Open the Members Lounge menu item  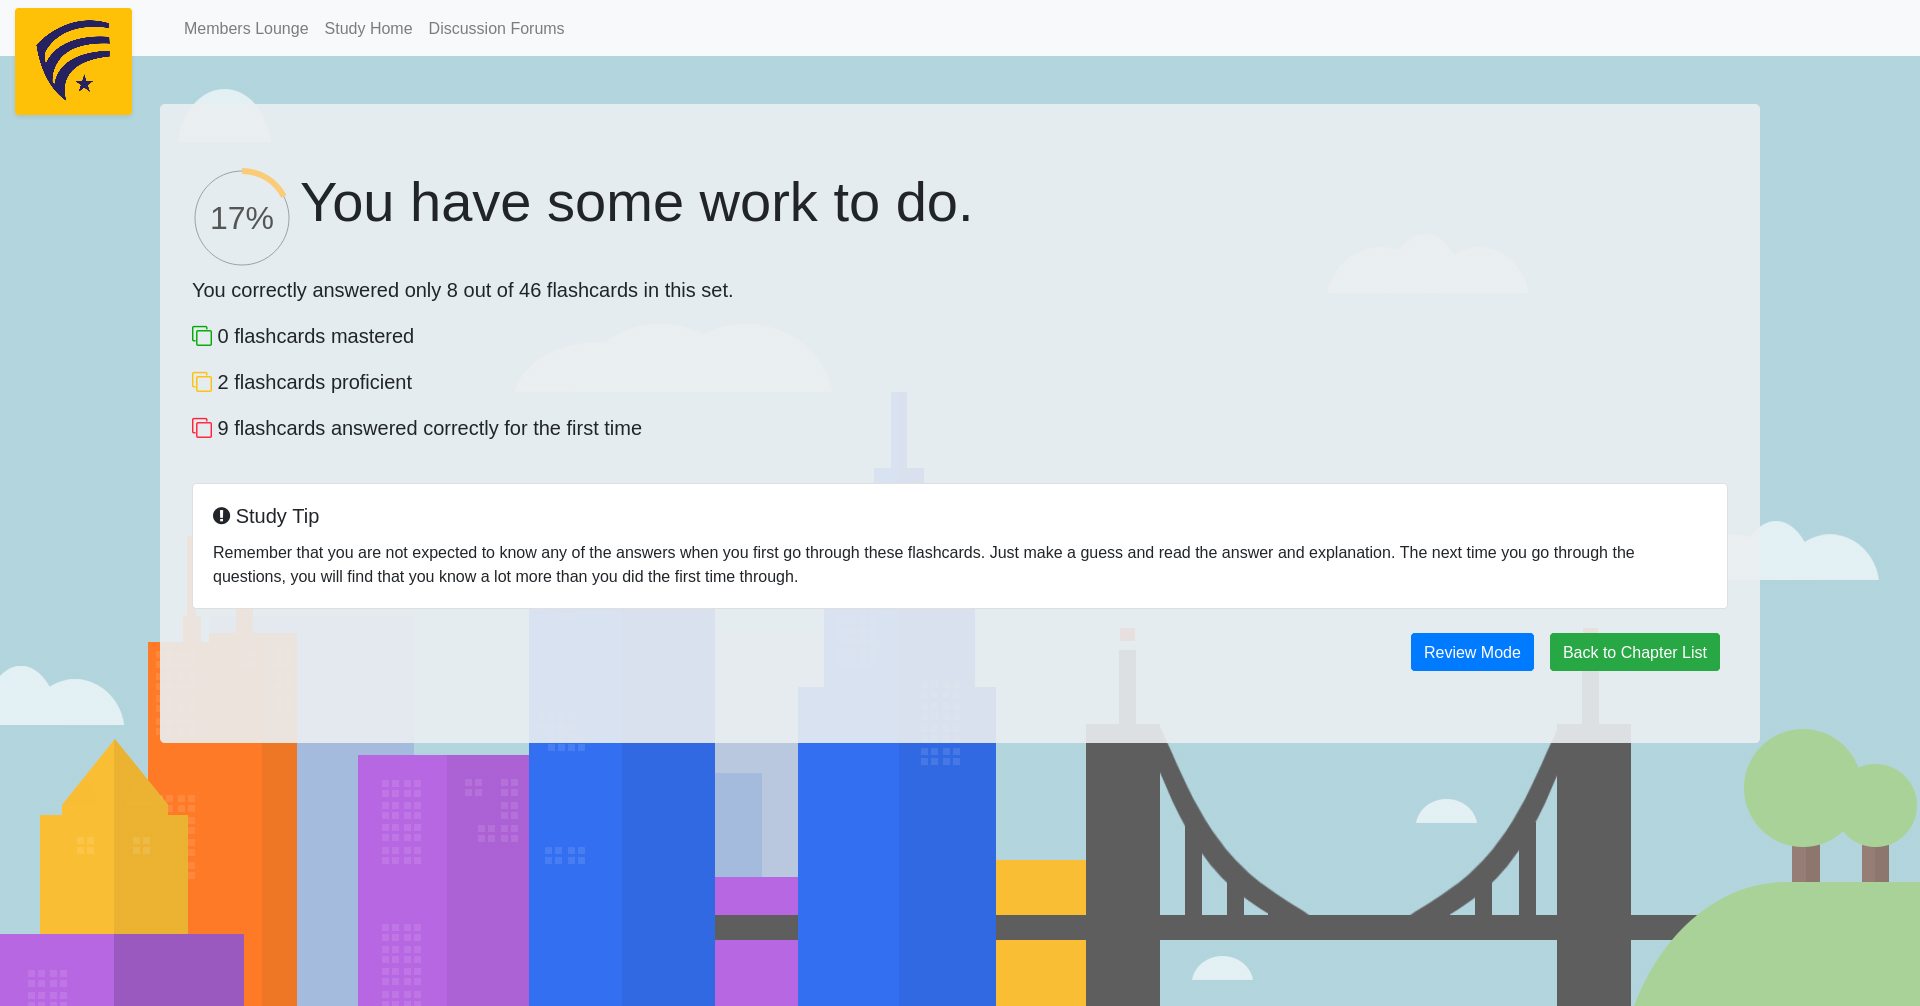[x=246, y=29]
